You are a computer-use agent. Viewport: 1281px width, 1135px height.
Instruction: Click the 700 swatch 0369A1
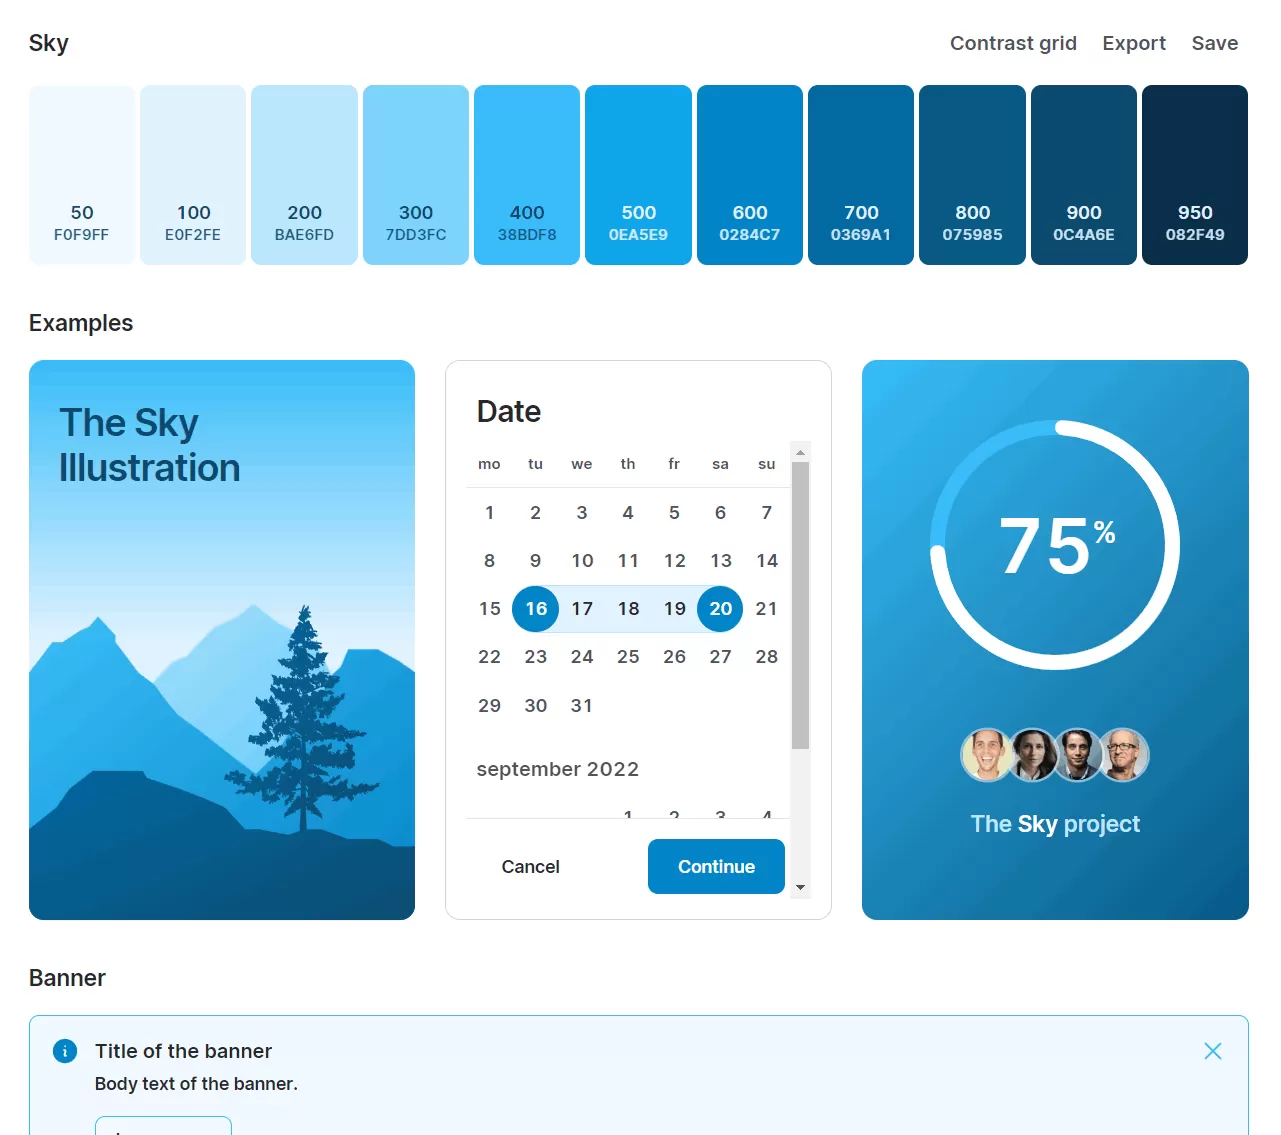[860, 174]
